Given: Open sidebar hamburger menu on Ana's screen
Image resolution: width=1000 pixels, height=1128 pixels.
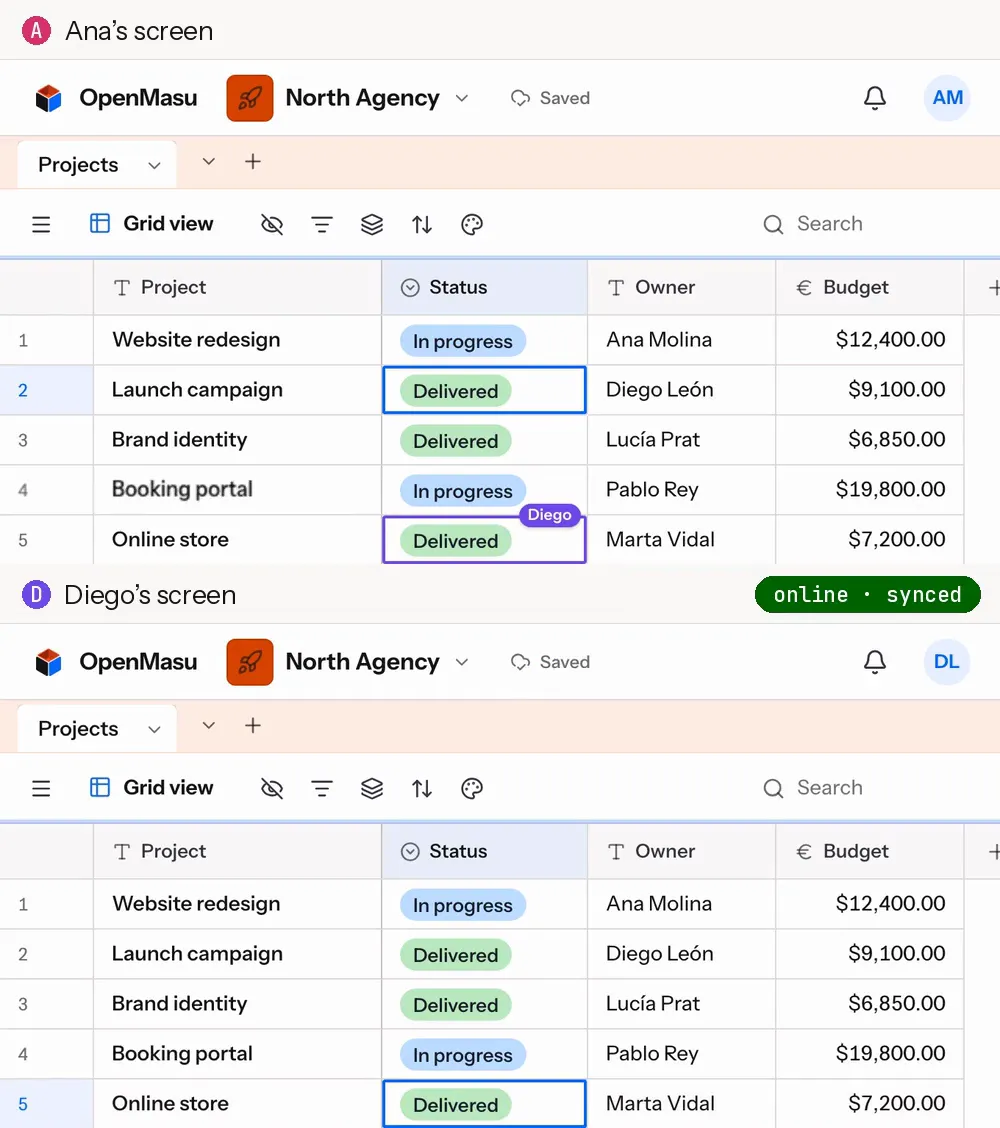Looking at the screenshot, I should 41,224.
